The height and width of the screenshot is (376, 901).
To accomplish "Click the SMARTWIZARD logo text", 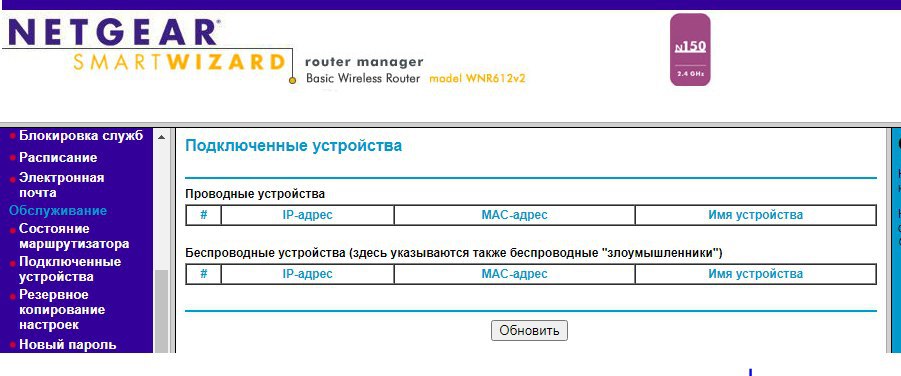I will coord(179,62).
